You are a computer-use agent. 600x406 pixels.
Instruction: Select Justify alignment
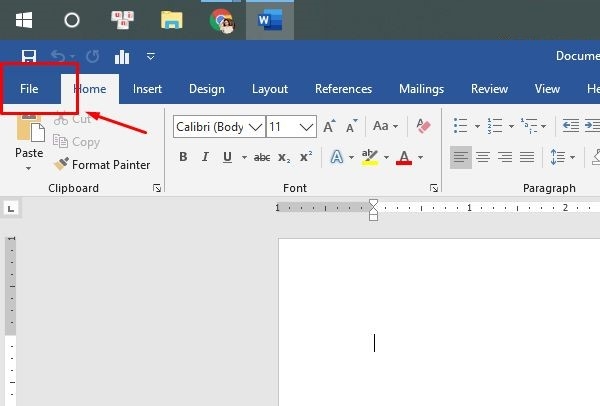(x=527, y=157)
